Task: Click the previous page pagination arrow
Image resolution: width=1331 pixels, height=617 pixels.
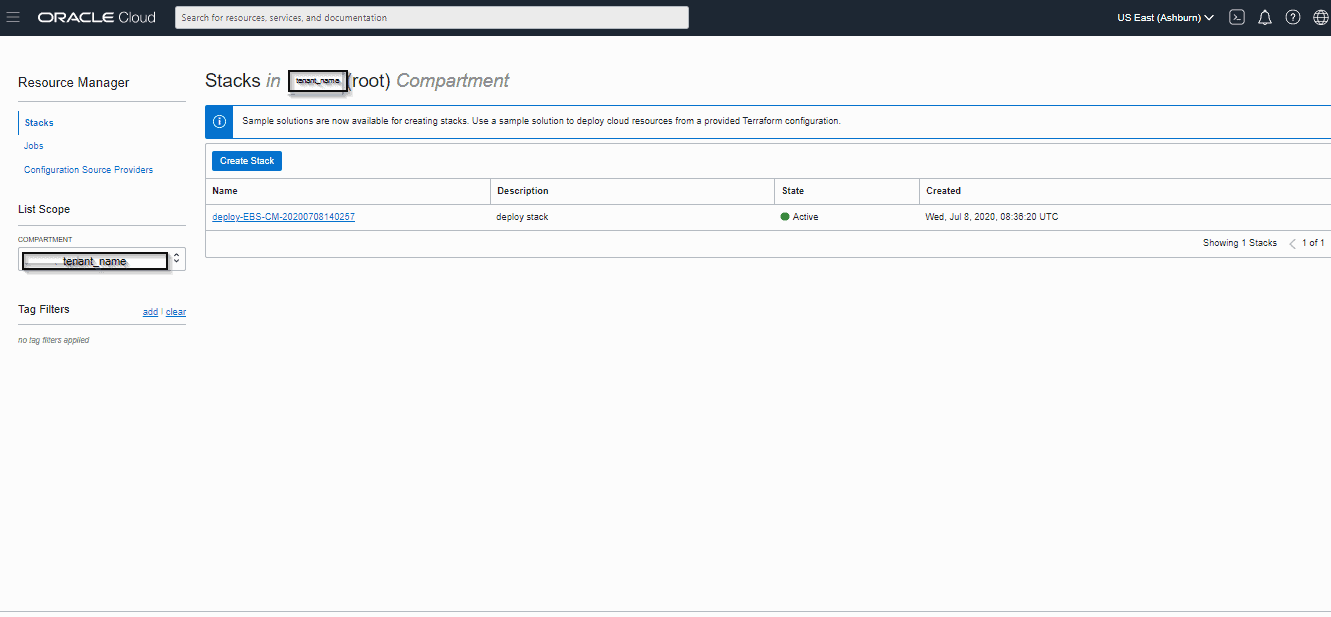Action: (1291, 242)
